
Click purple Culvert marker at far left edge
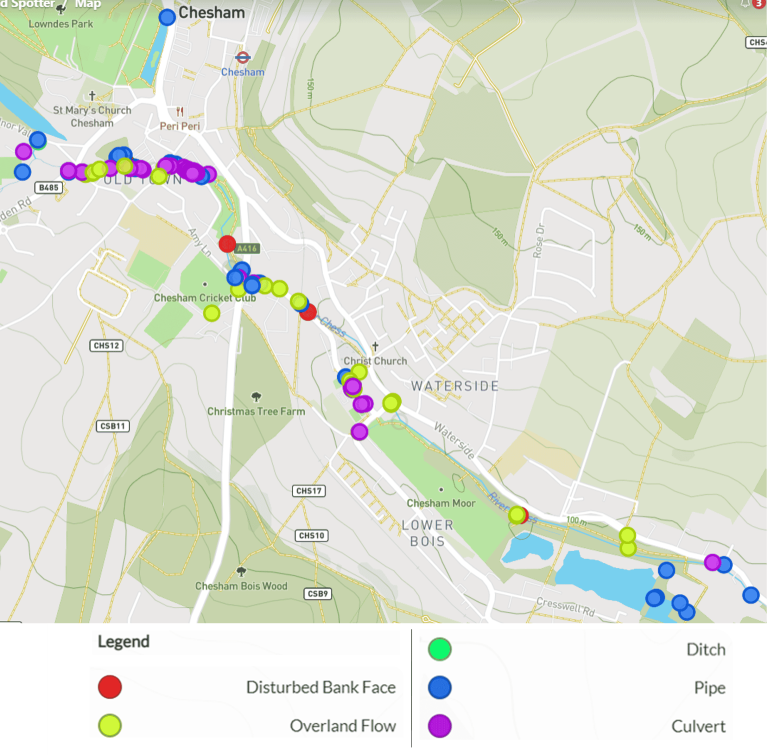click(24, 151)
